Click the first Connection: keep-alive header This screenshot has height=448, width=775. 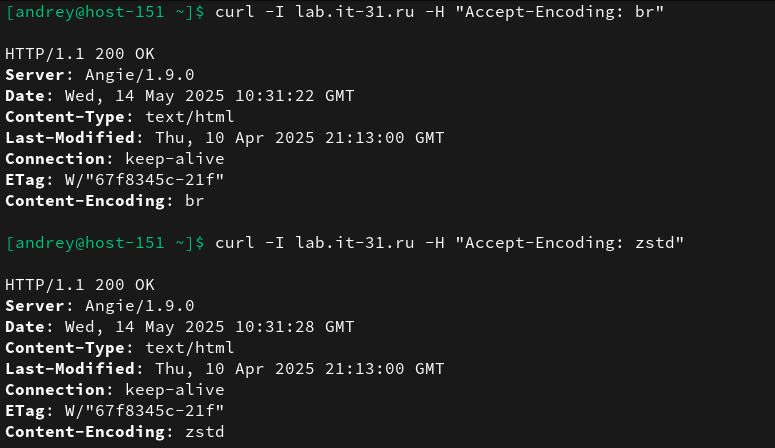point(115,159)
